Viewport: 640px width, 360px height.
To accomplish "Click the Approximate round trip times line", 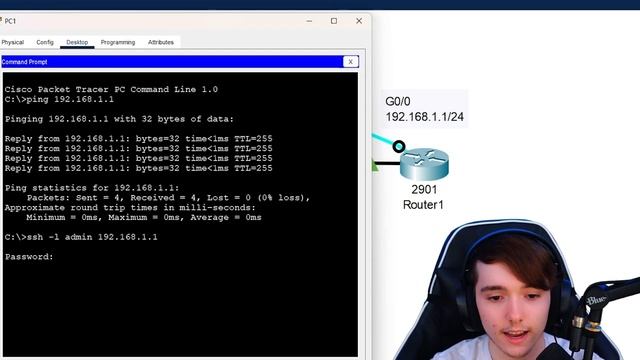I will click(x=130, y=208).
